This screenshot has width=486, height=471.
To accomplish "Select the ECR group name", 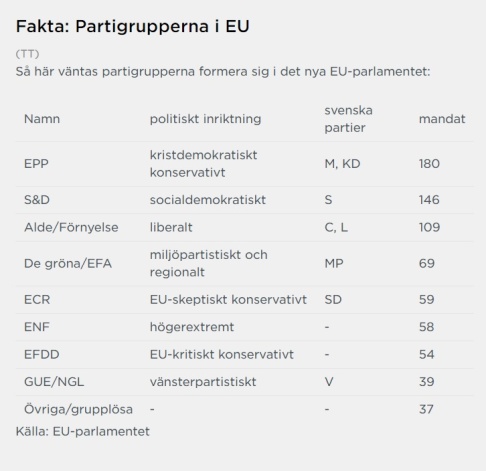I will (37, 300).
